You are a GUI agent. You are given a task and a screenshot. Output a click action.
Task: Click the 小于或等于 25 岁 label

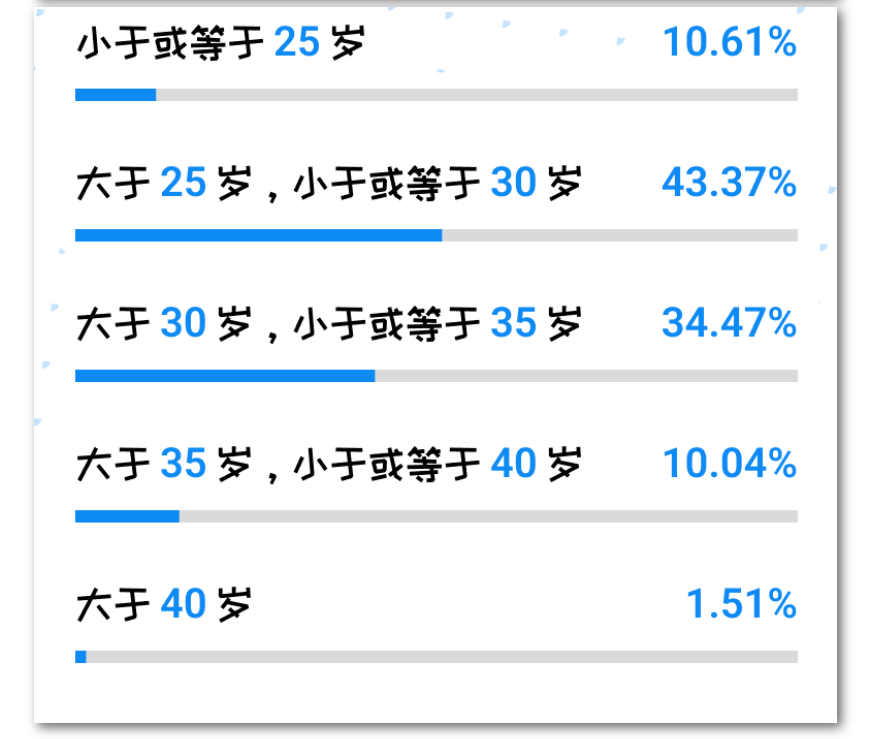(x=221, y=43)
